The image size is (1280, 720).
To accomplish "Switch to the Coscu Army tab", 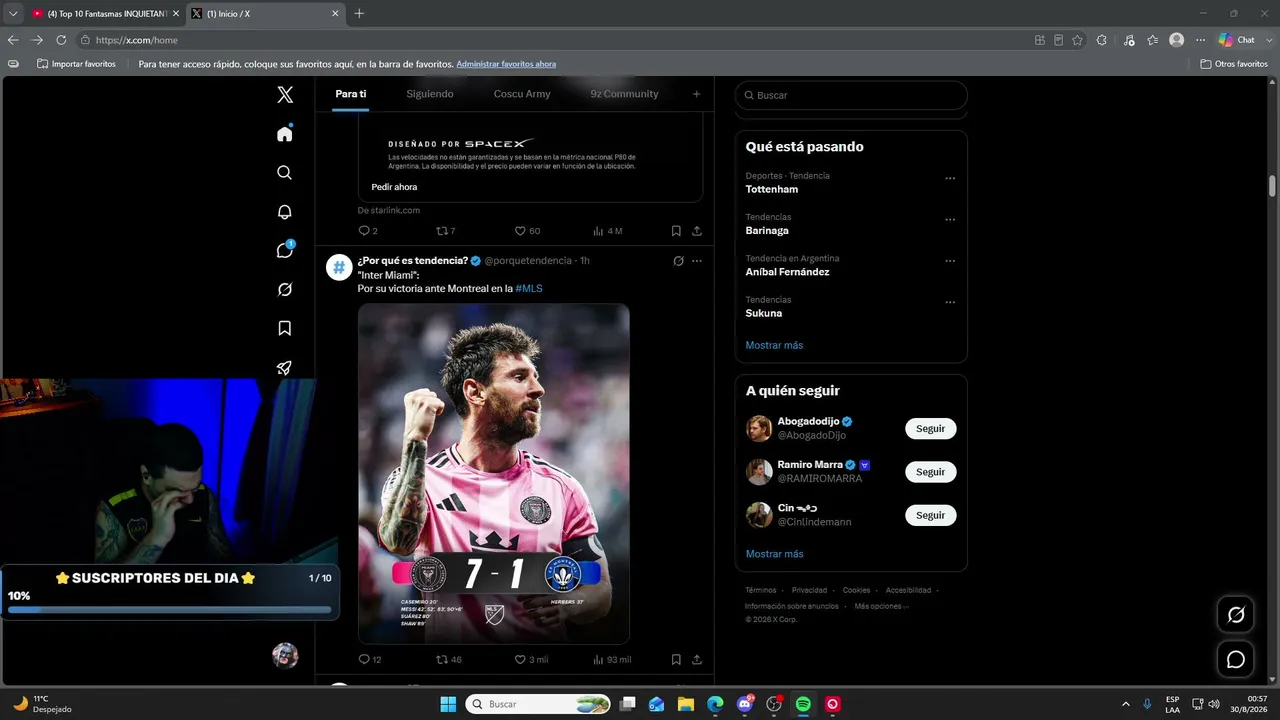I will coord(522,94).
